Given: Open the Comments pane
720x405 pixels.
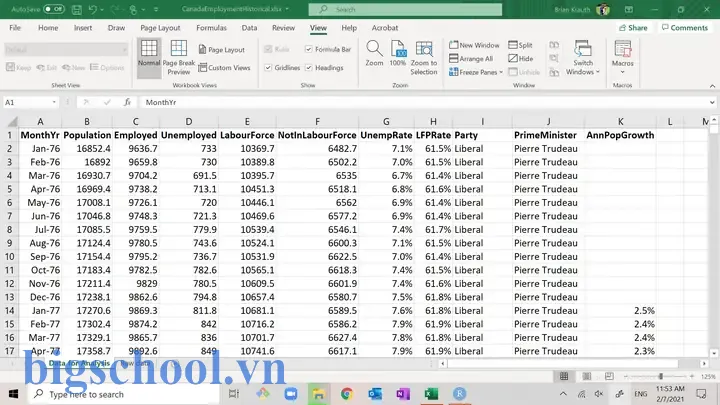Looking at the screenshot, I should [x=685, y=28].
